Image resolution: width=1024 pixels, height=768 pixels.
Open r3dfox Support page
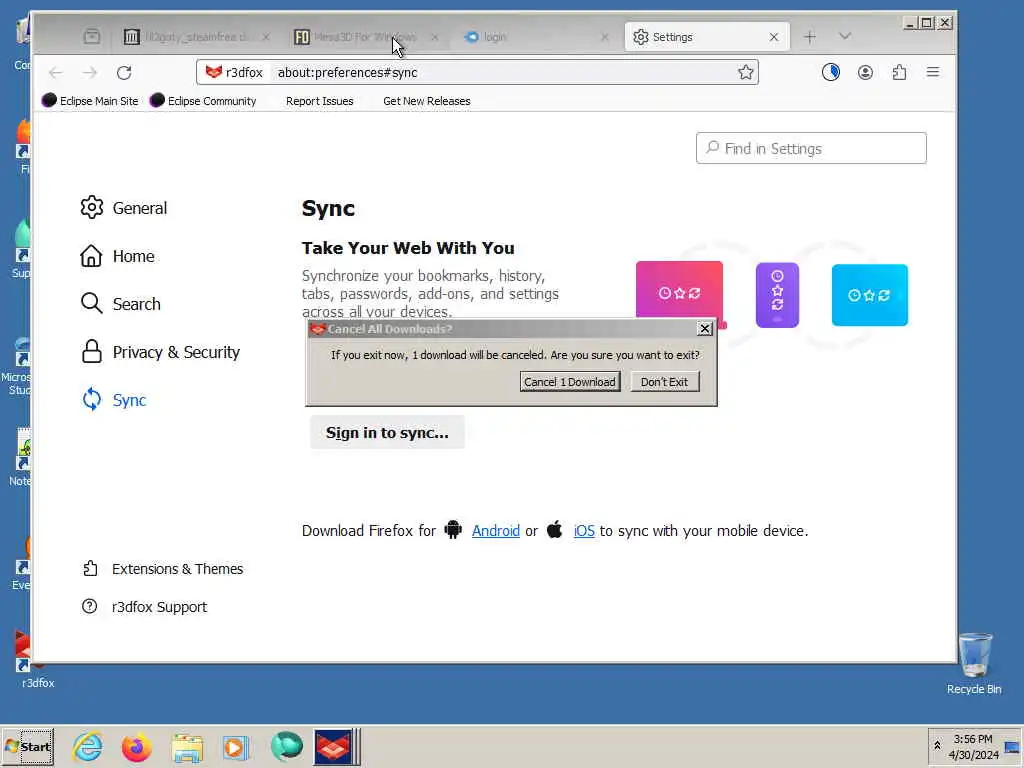coord(144,607)
